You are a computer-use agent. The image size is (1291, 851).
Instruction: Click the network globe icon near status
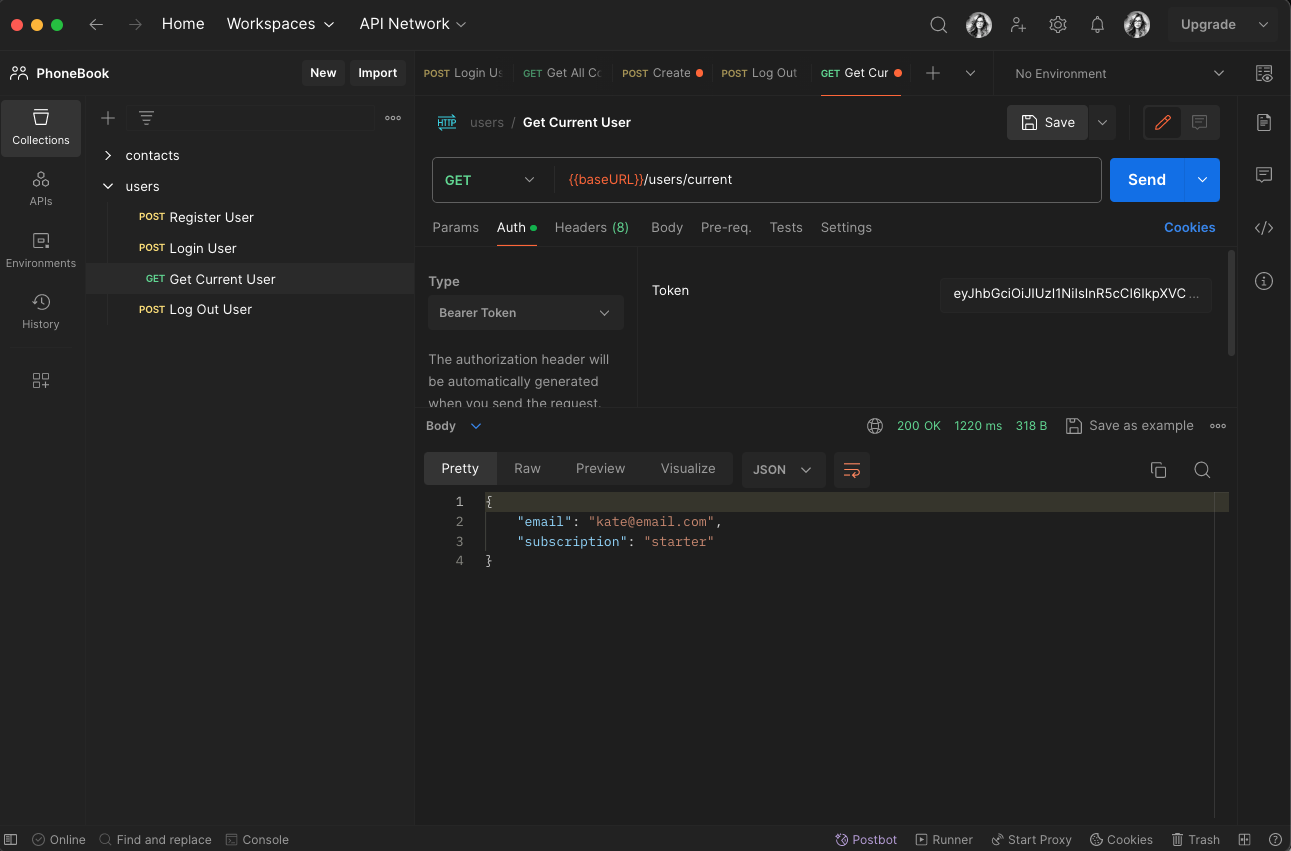pyautogui.click(x=875, y=426)
